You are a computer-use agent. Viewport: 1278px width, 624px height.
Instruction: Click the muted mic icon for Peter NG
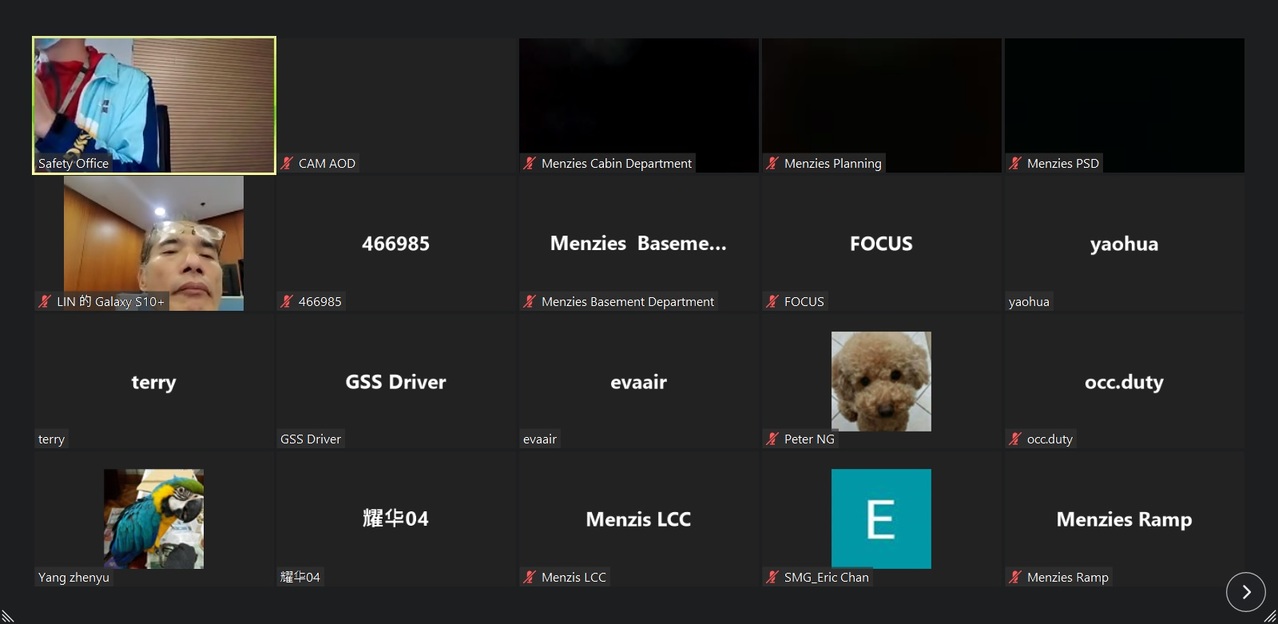tap(773, 439)
